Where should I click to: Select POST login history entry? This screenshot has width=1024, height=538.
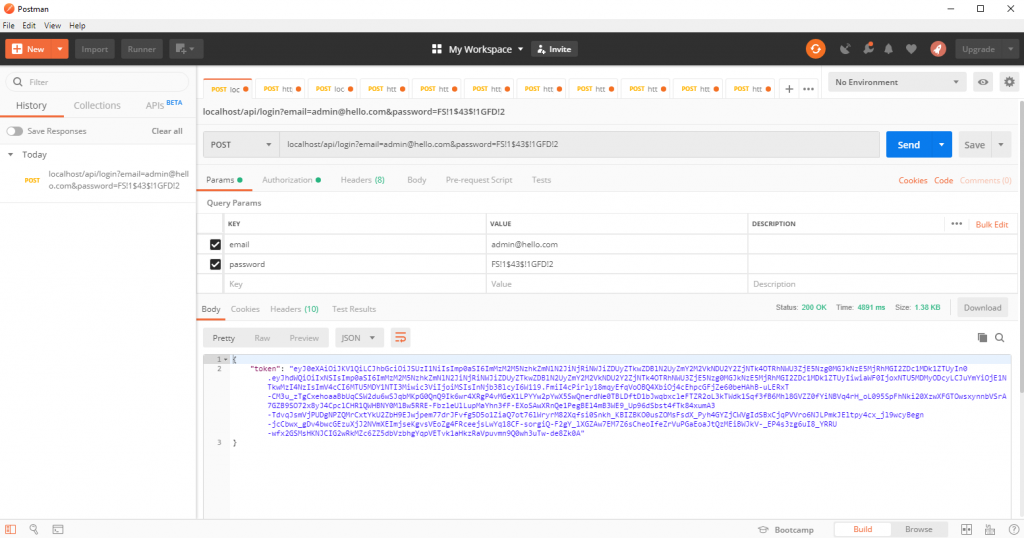98,180
